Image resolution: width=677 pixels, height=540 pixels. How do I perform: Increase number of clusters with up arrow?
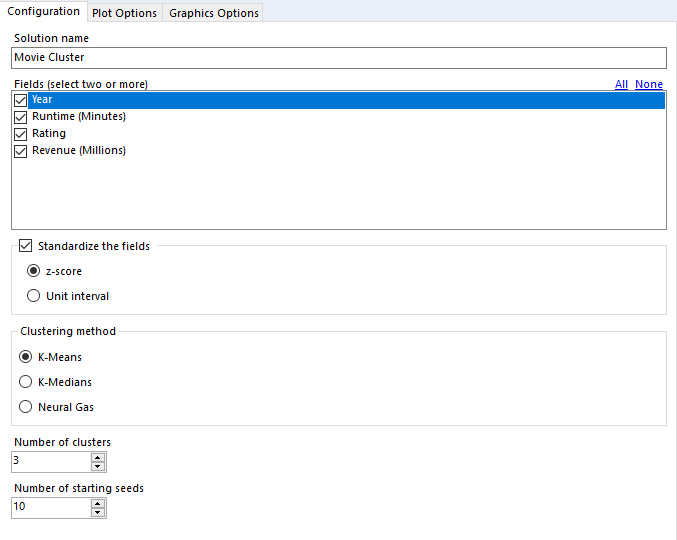click(97, 457)
